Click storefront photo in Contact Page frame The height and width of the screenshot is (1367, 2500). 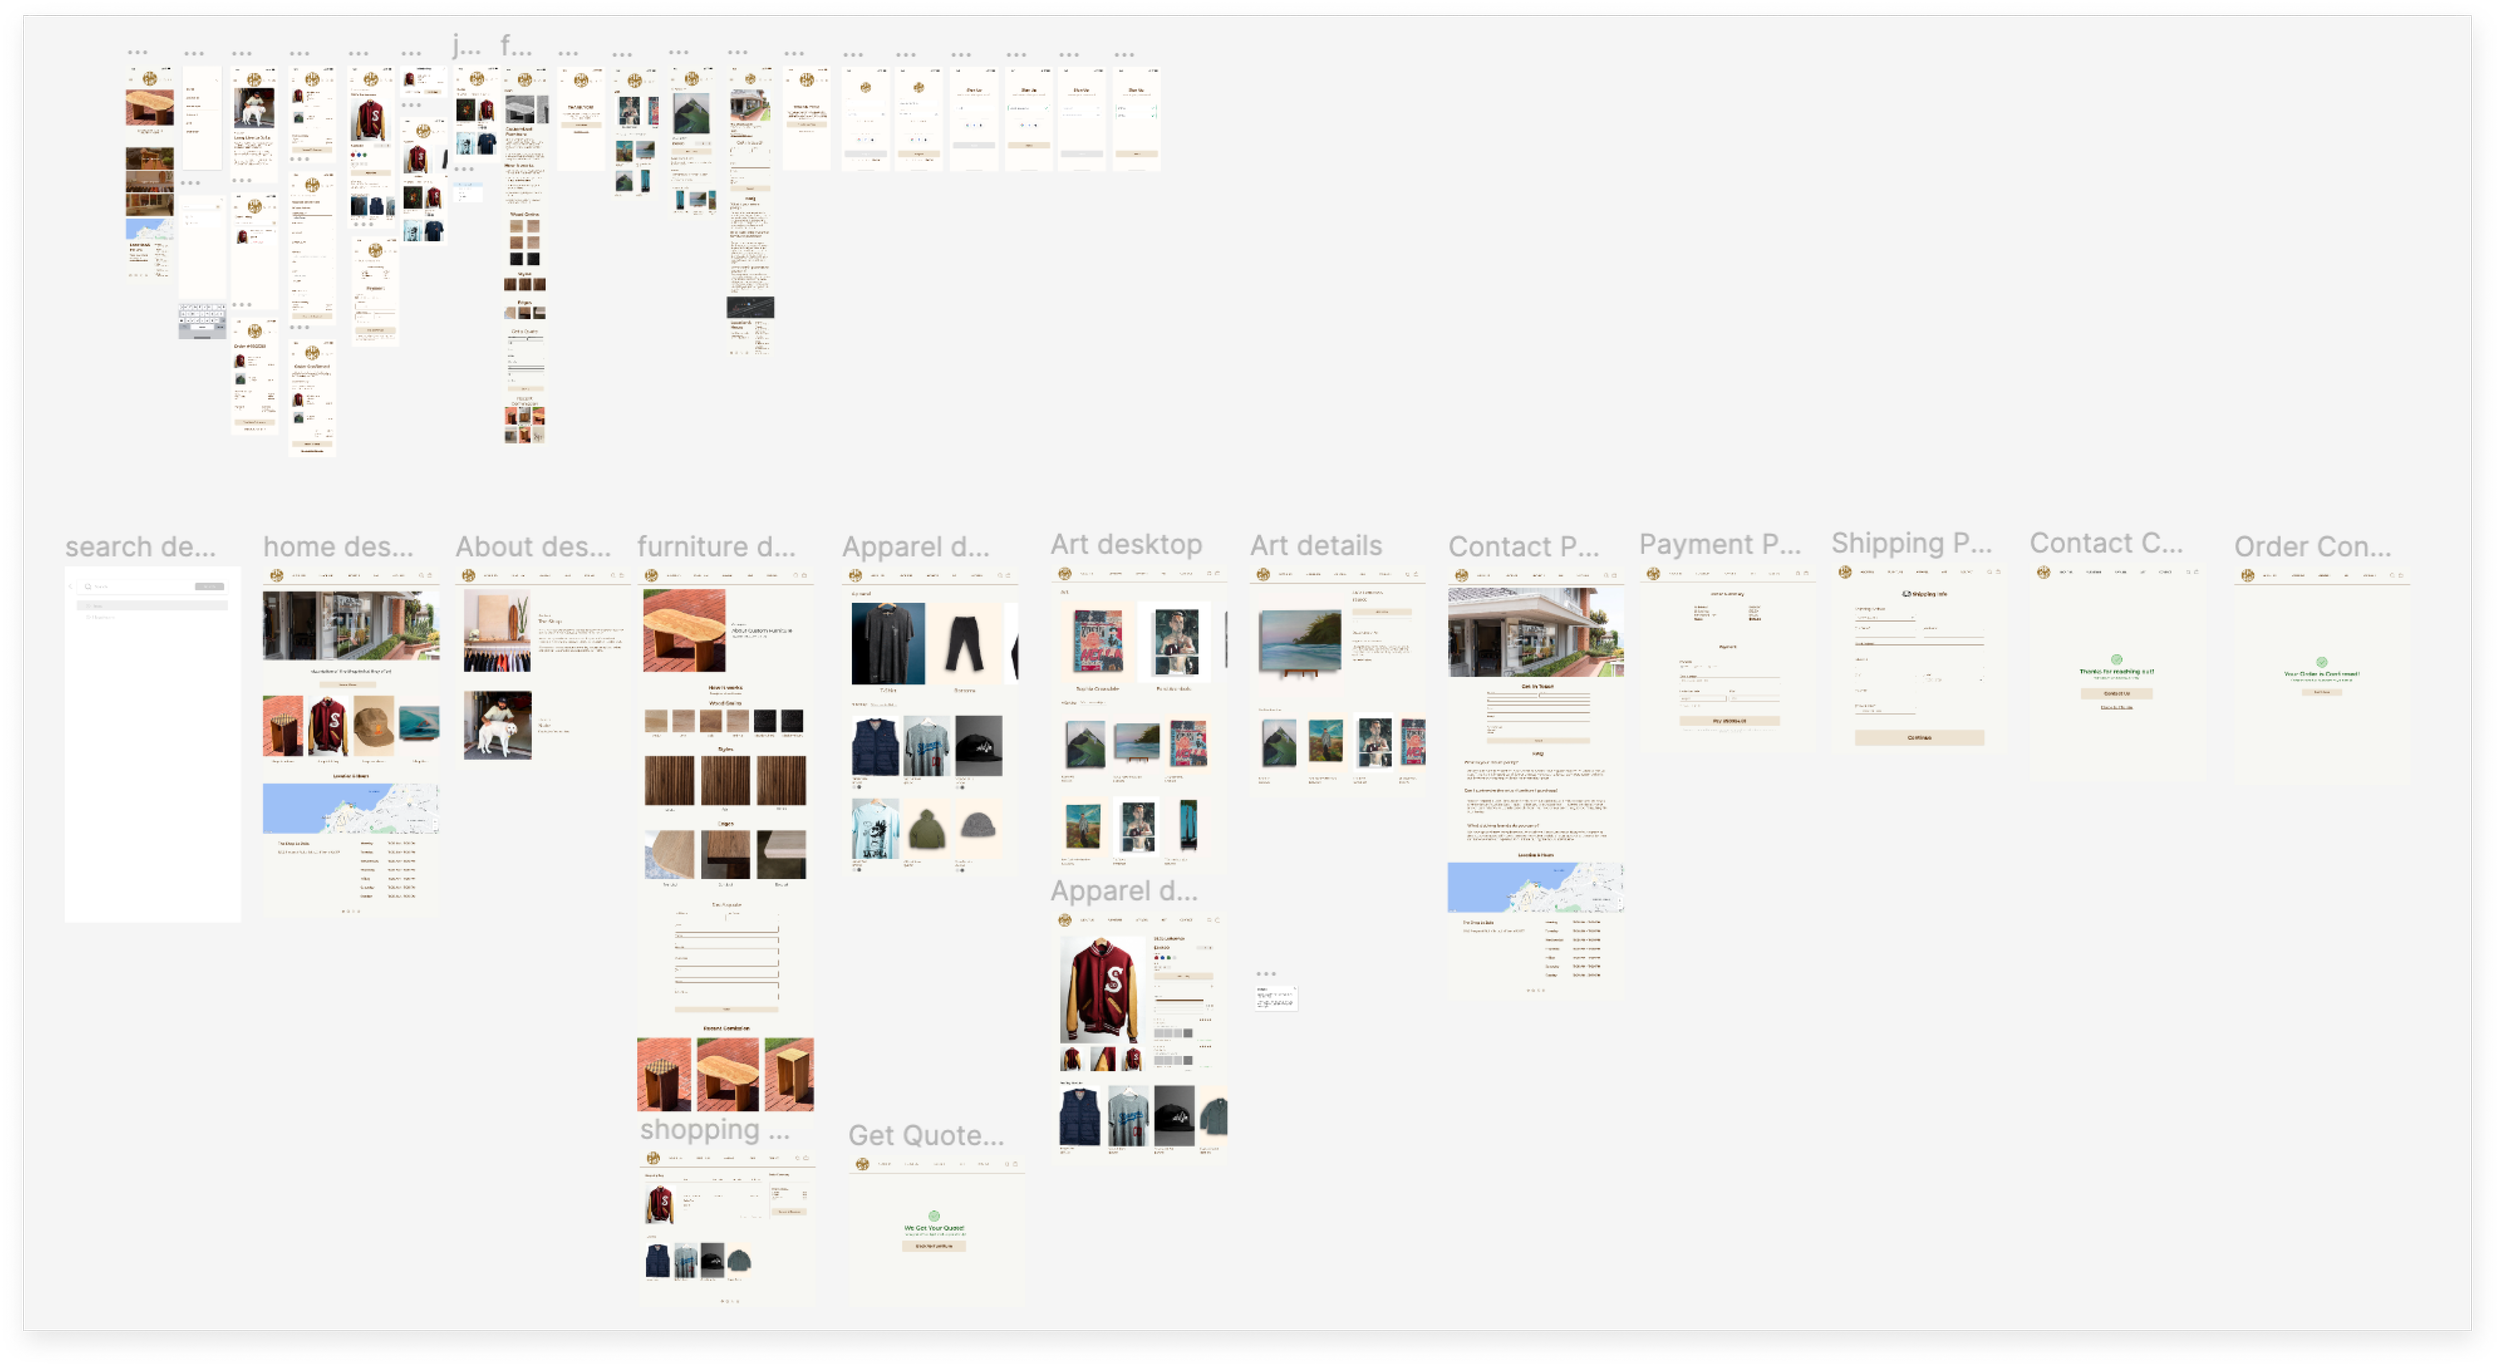point(1535,632)
